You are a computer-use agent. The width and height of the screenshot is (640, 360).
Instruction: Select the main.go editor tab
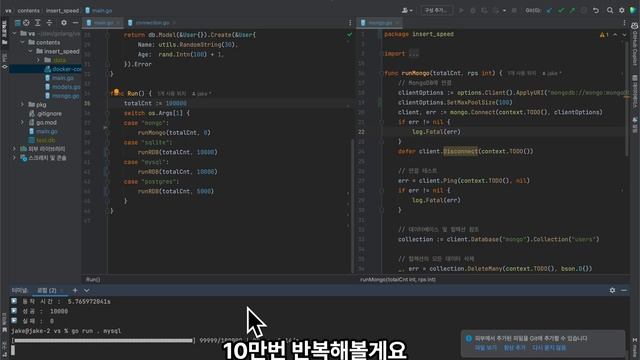[103, 23]
